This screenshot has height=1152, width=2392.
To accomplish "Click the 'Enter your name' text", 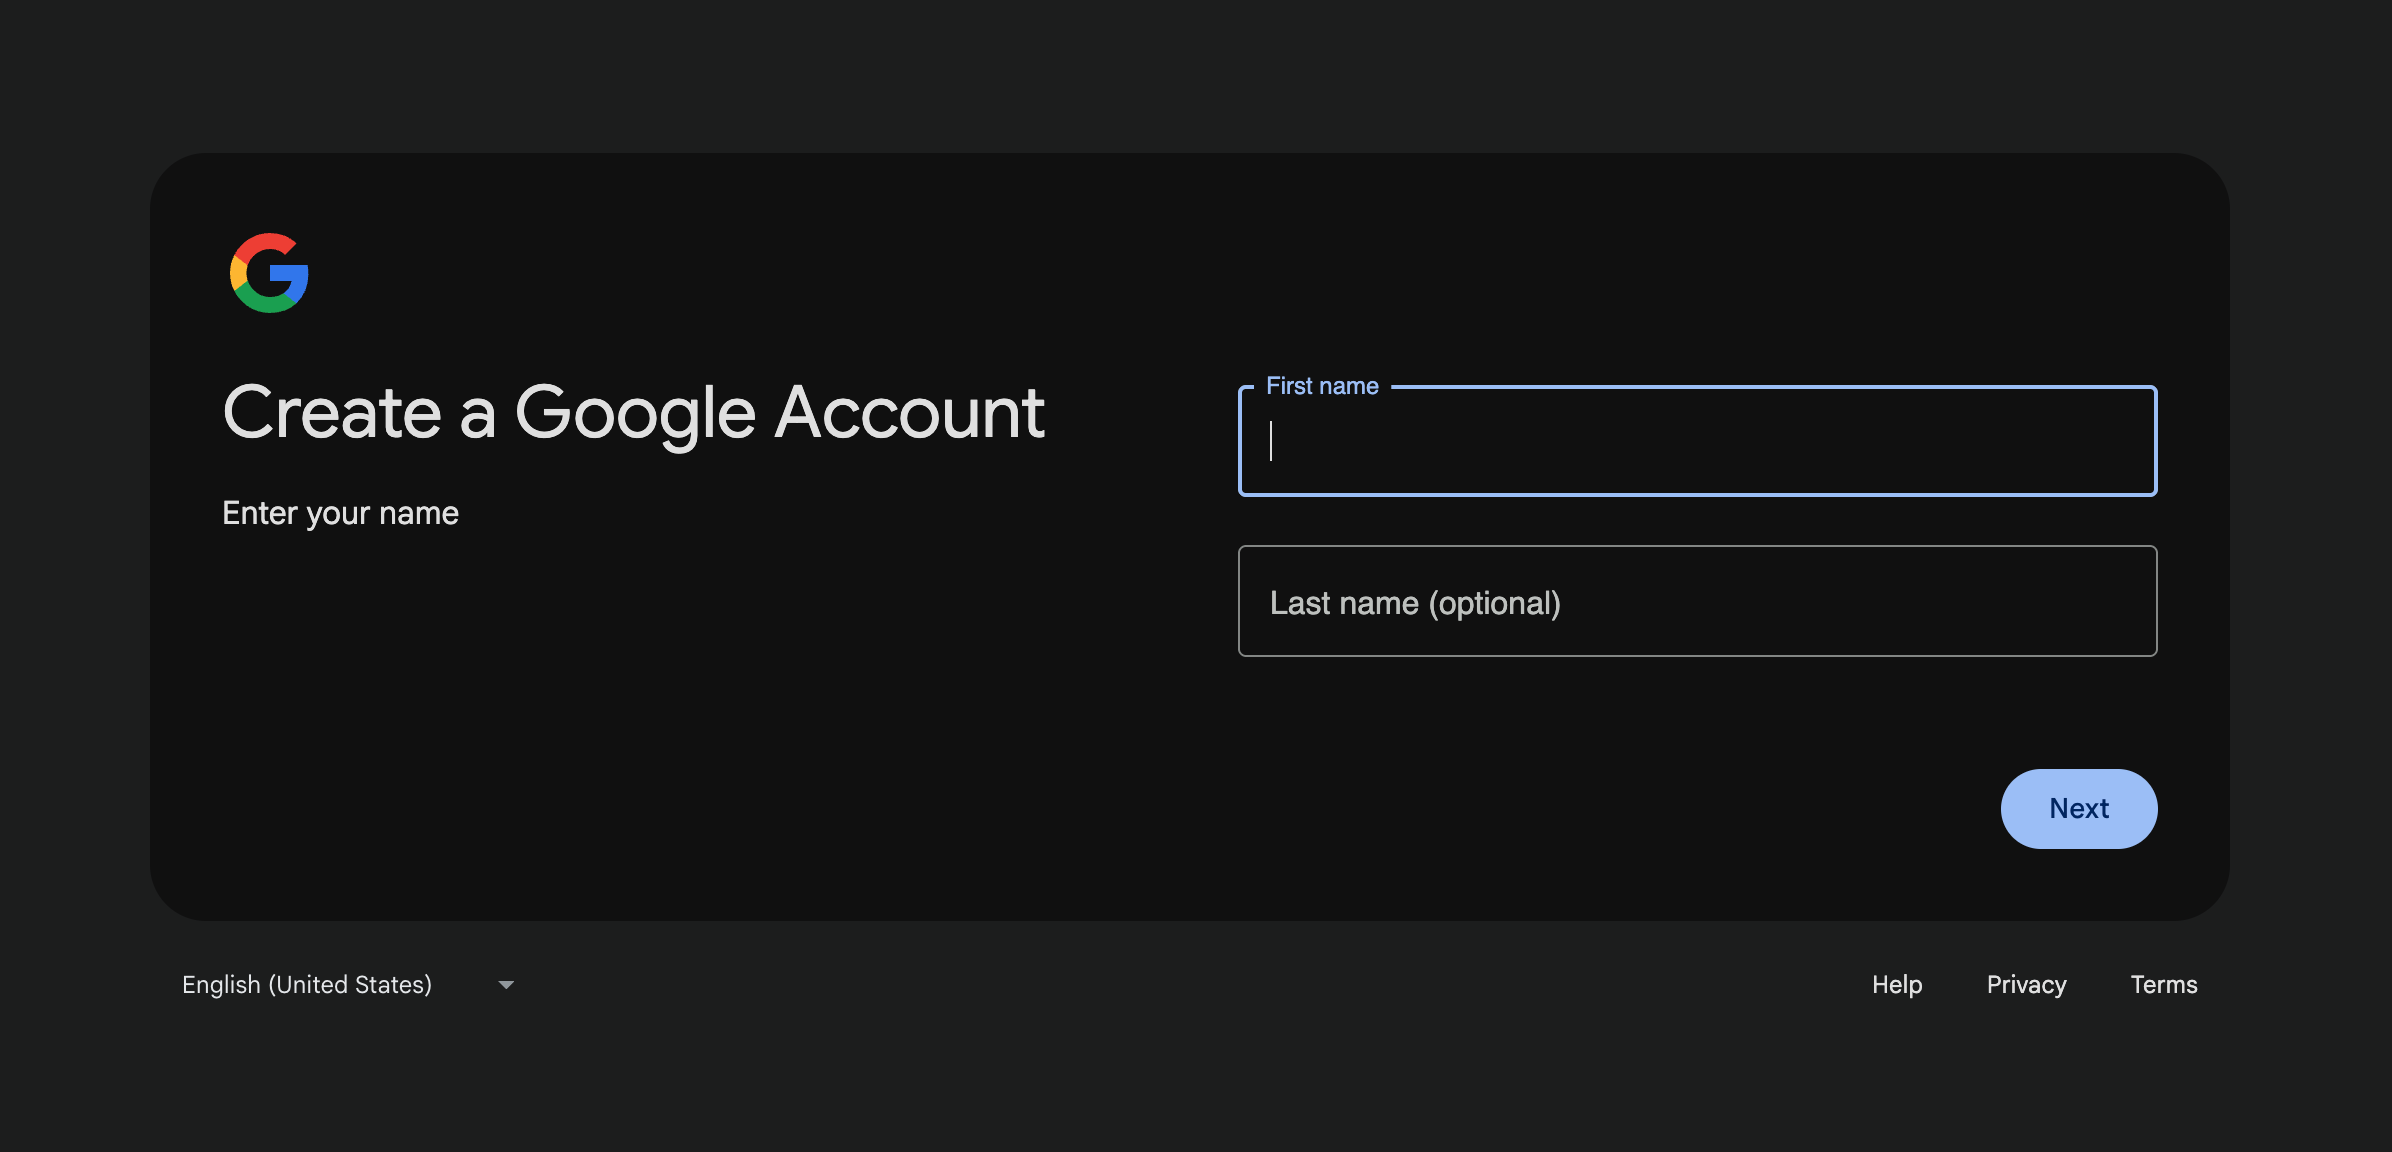I will (340, 513).
